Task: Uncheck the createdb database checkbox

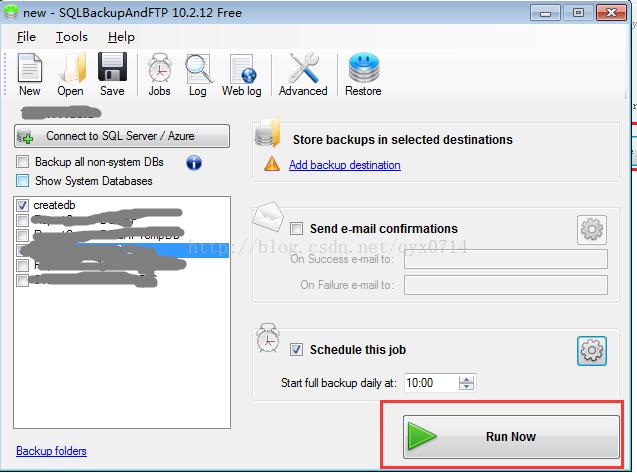Action: 22,205
